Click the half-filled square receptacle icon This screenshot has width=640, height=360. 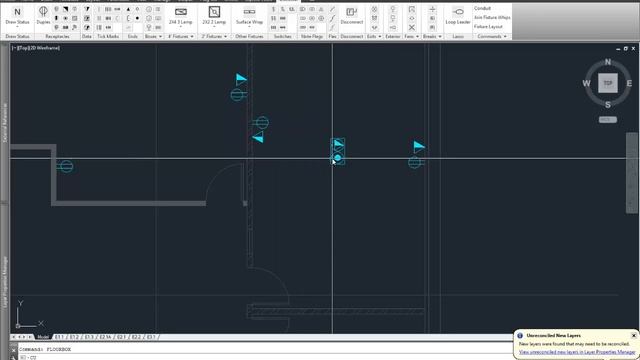(x=65, y=9)
